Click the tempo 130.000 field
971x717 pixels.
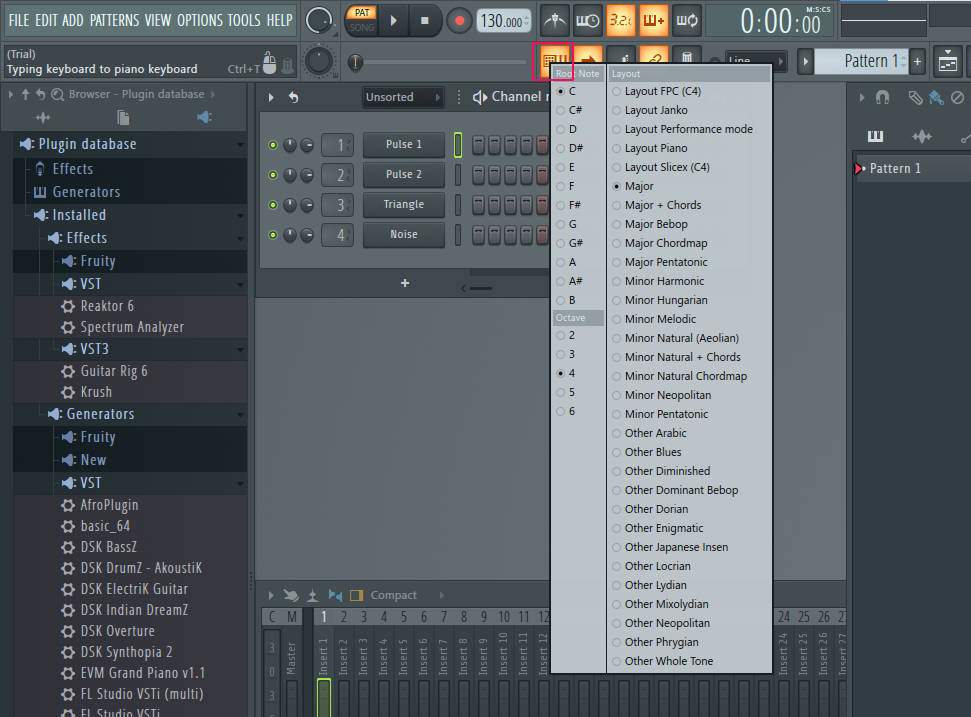click(x=503, y=21)
